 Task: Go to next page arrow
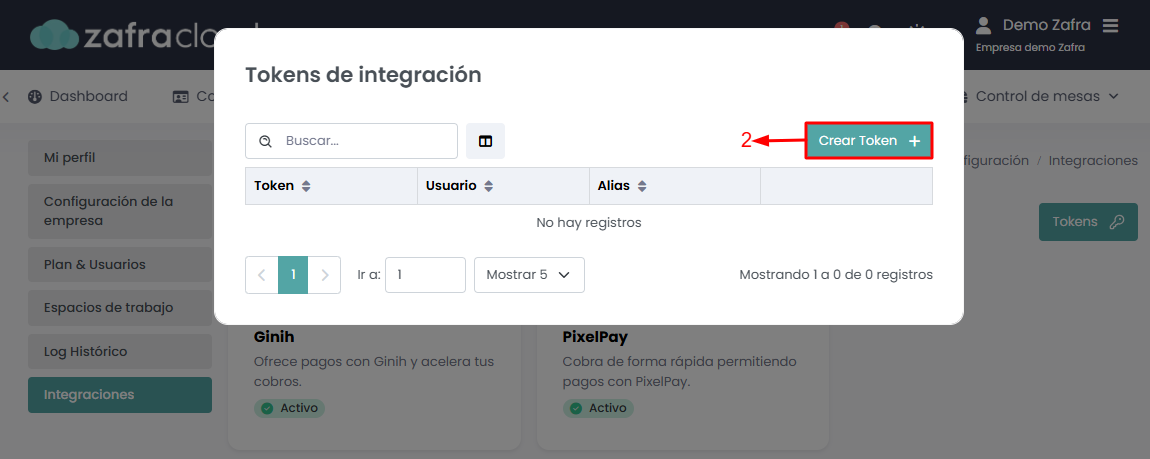(x=325, y=275)
